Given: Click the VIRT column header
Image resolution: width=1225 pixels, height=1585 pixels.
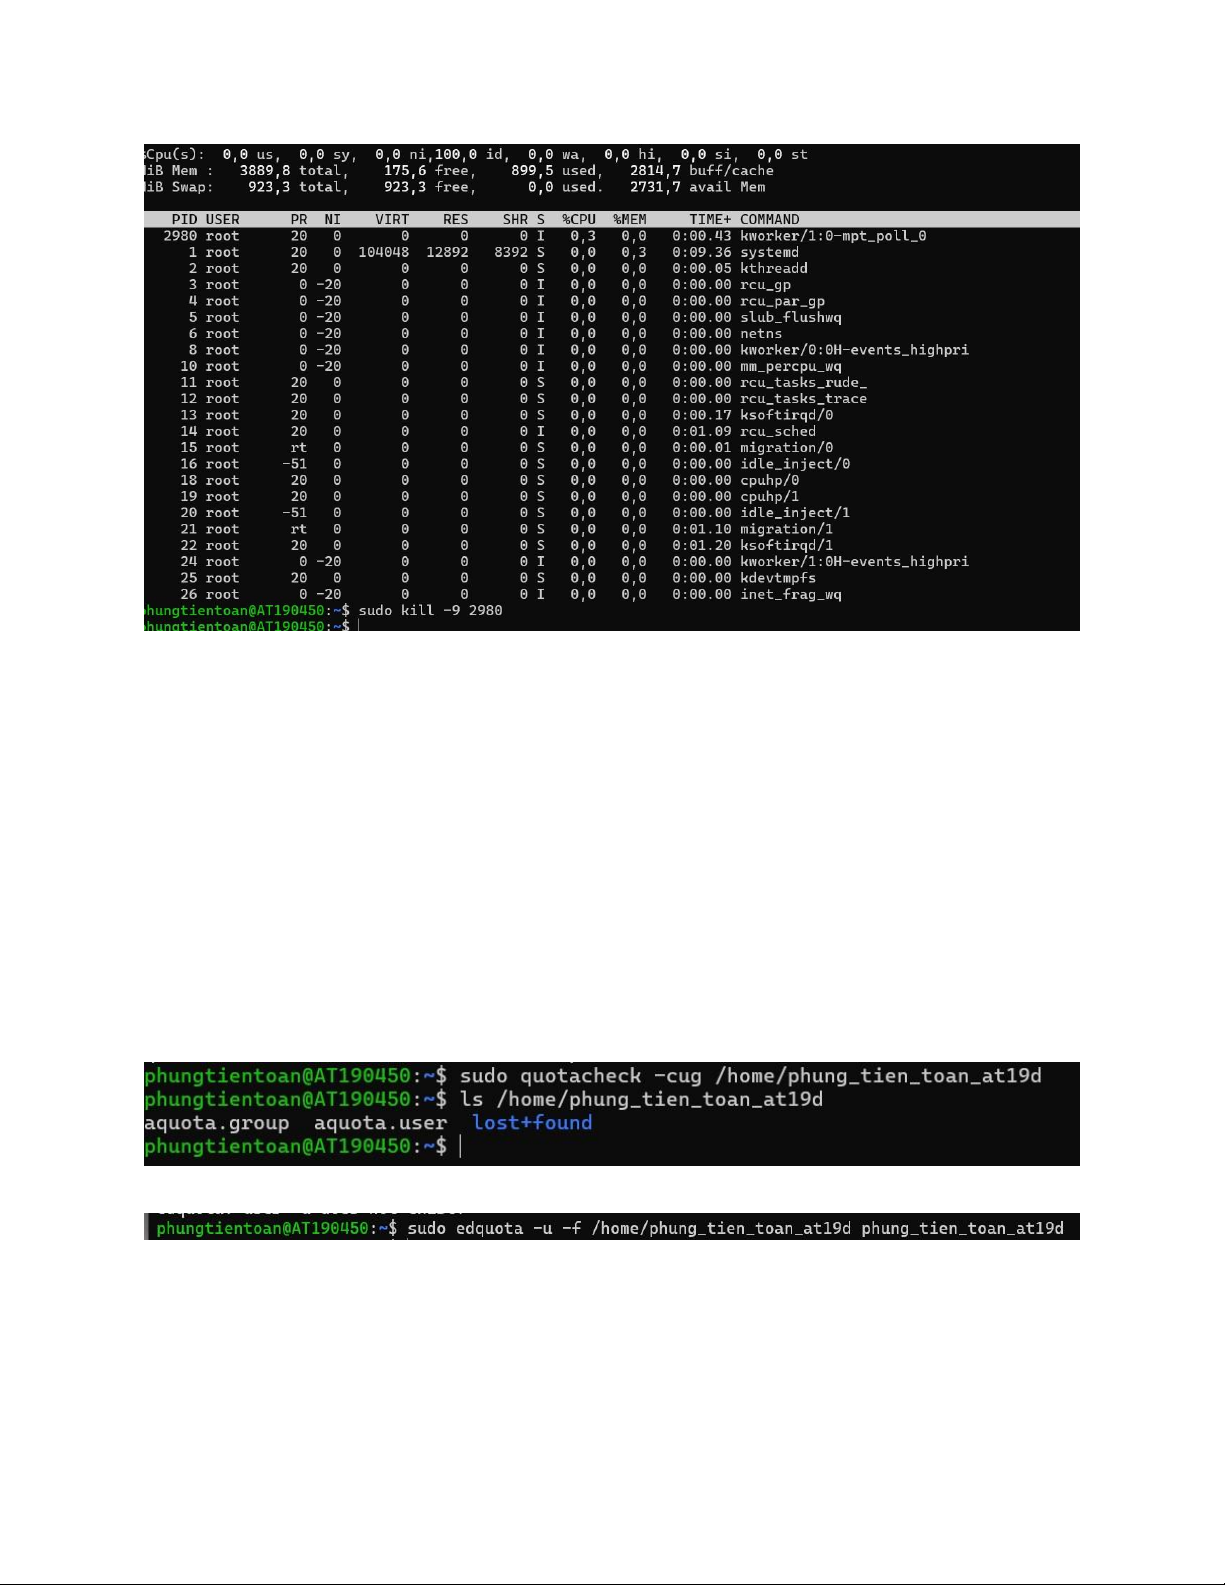Looking at the screenshot, I should coord(391,219).
